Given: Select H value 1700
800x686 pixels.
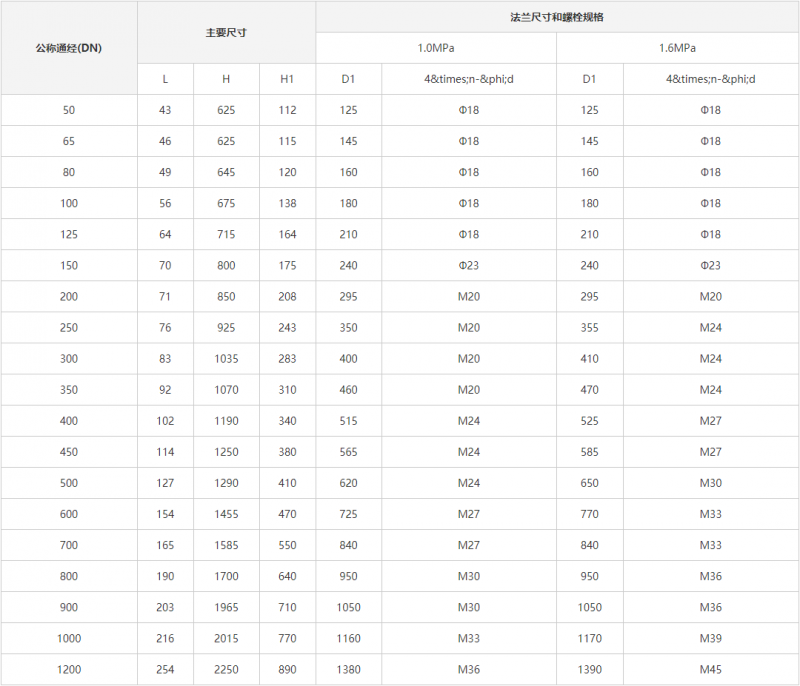Looking at the screenshot, I should click(226, 577).
